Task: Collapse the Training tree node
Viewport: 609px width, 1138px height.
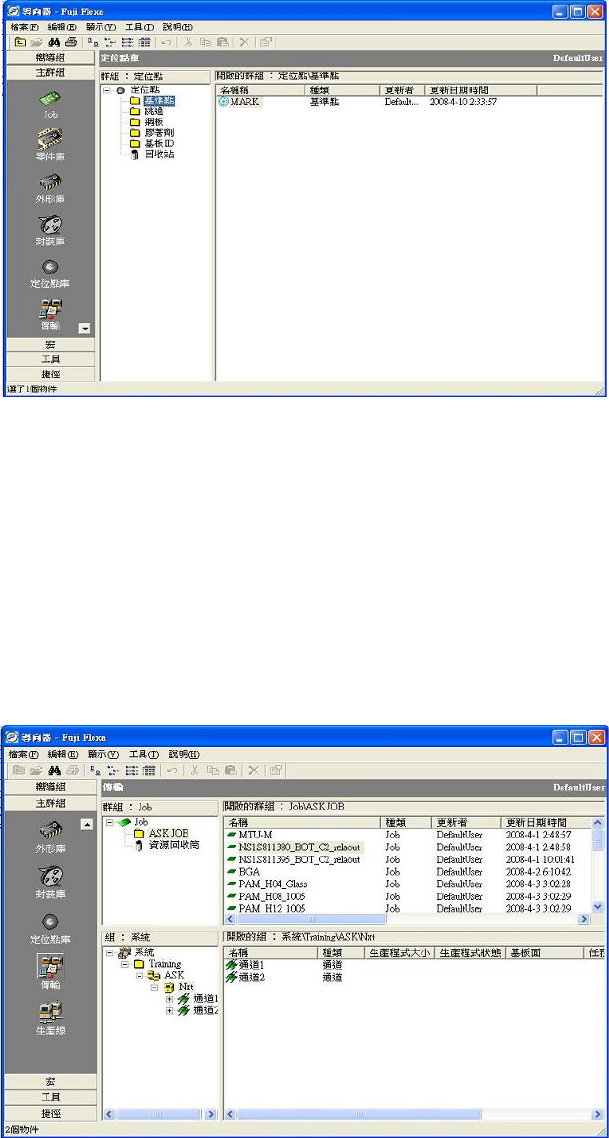Action: tap(125, 964)
